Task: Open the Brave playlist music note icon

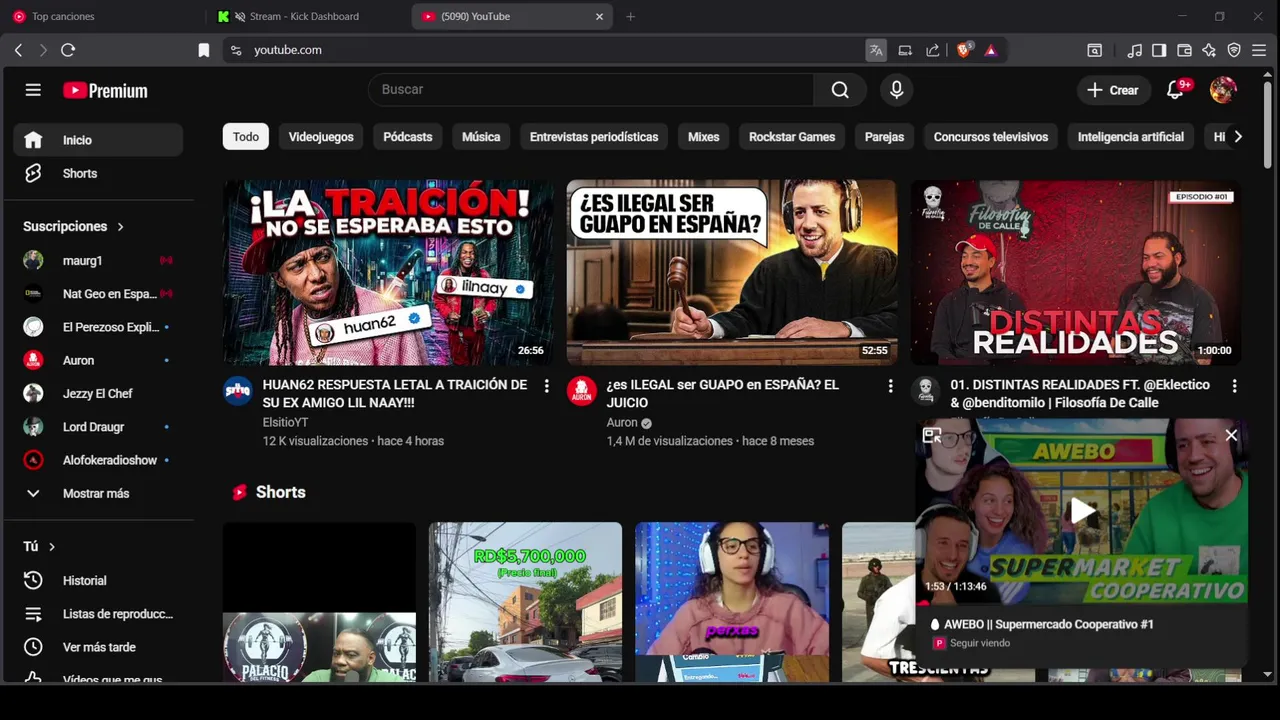Action: 1134,50
